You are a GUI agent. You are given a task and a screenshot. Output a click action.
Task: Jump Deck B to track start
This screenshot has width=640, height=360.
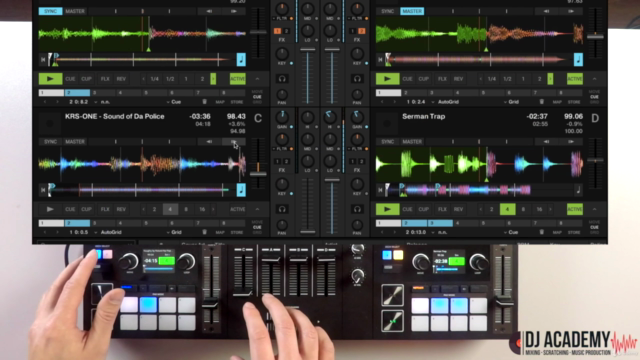click(380, 60)
